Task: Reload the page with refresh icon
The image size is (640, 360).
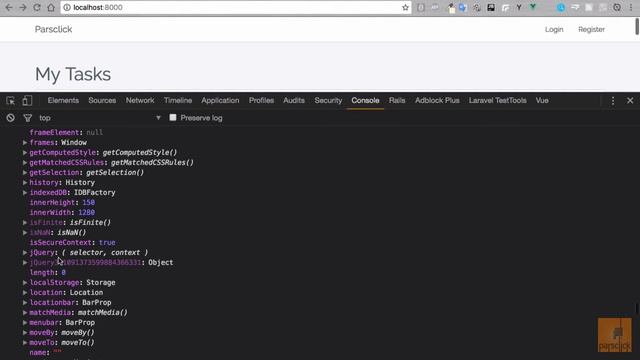Action: [x=37, y=7]
